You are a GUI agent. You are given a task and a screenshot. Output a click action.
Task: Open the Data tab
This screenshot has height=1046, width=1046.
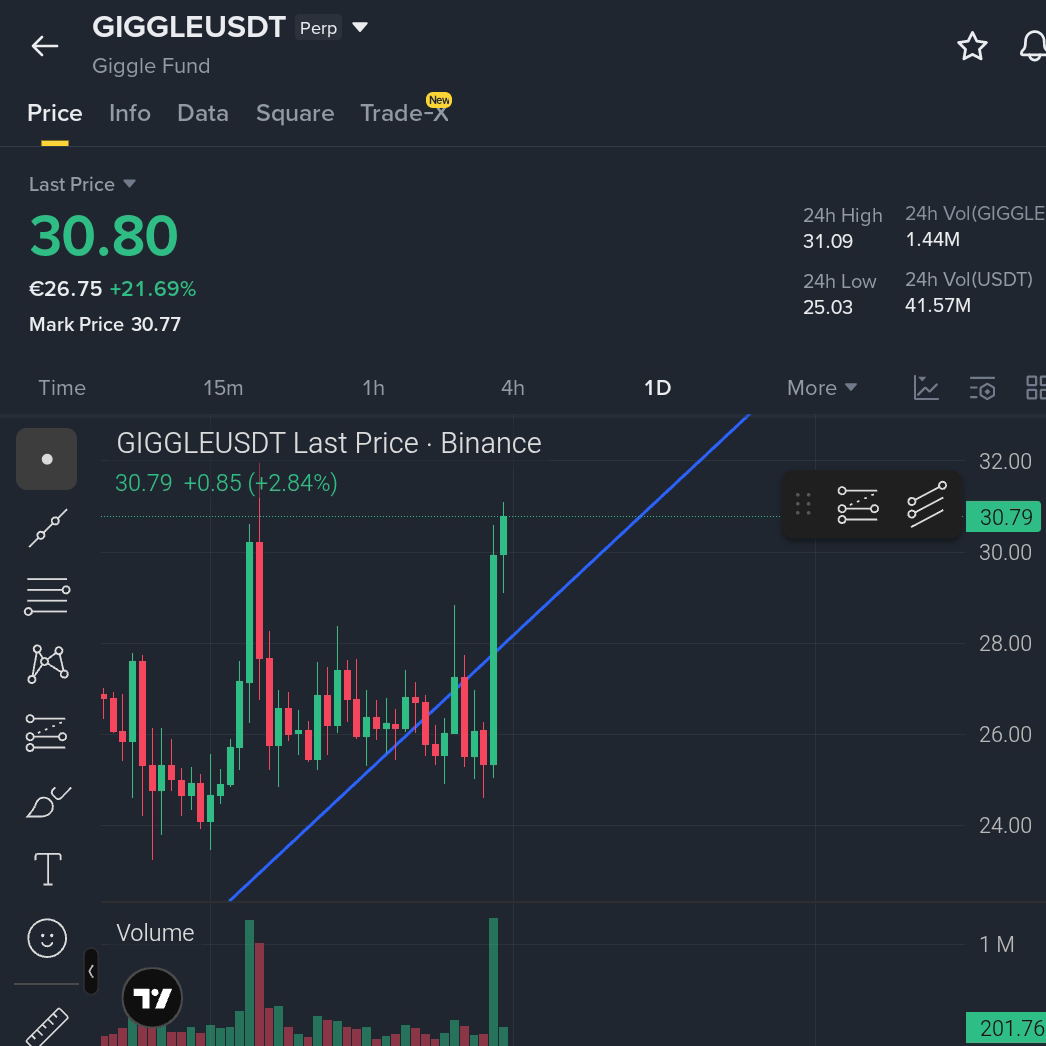pyautogui.click(x=203, y=113)
